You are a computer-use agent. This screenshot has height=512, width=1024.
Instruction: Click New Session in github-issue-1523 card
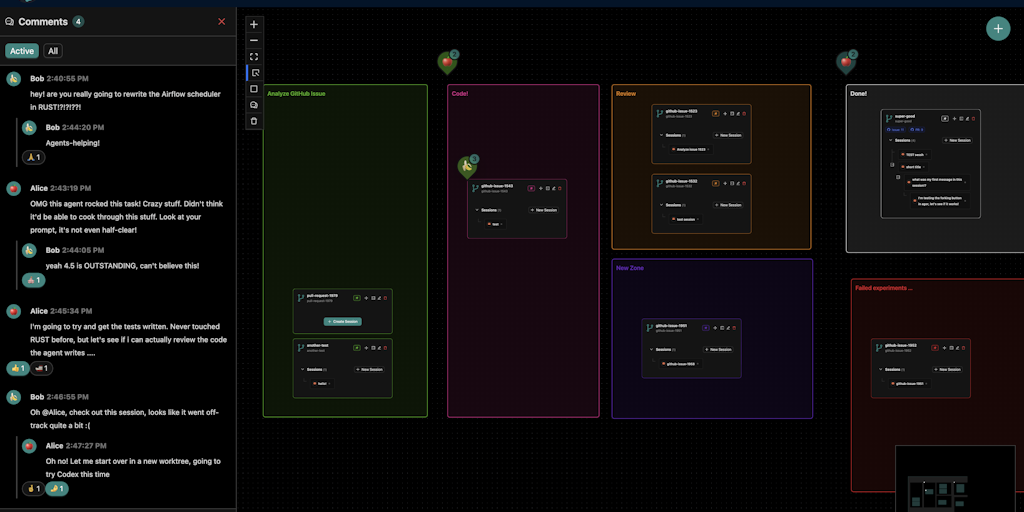pos(727,134)
